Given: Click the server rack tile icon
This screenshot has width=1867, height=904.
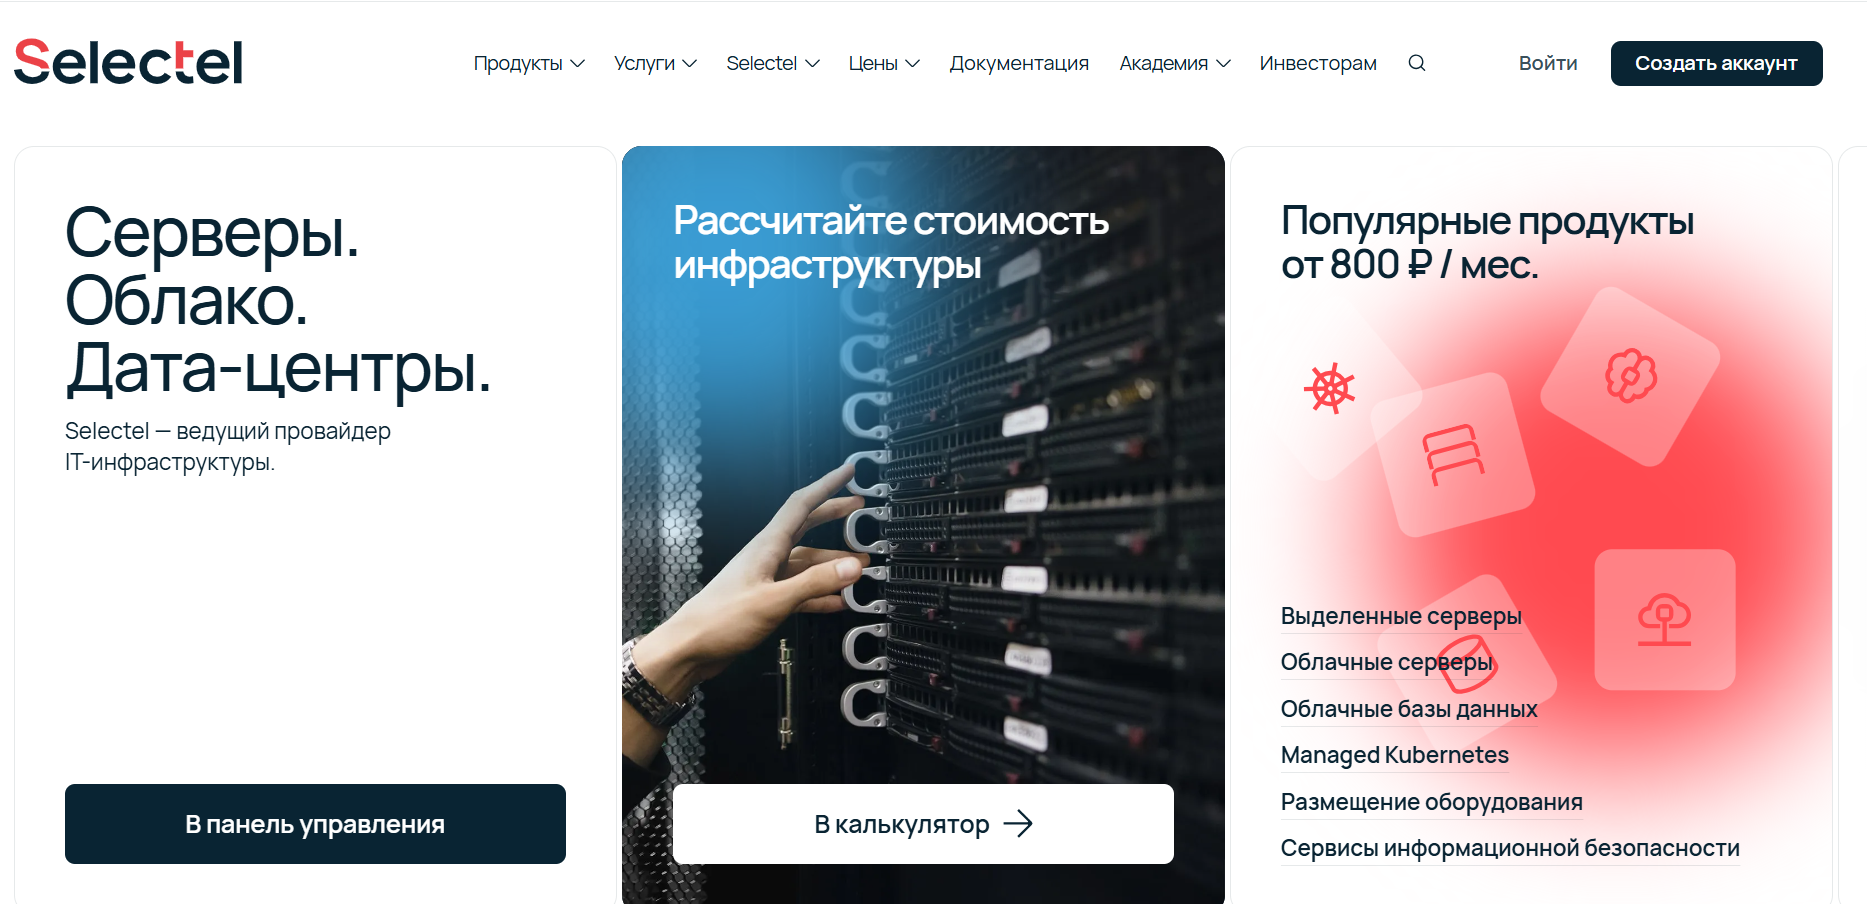Looking at the screenshot, I should pyautogui.click(x=1453, y=455).
